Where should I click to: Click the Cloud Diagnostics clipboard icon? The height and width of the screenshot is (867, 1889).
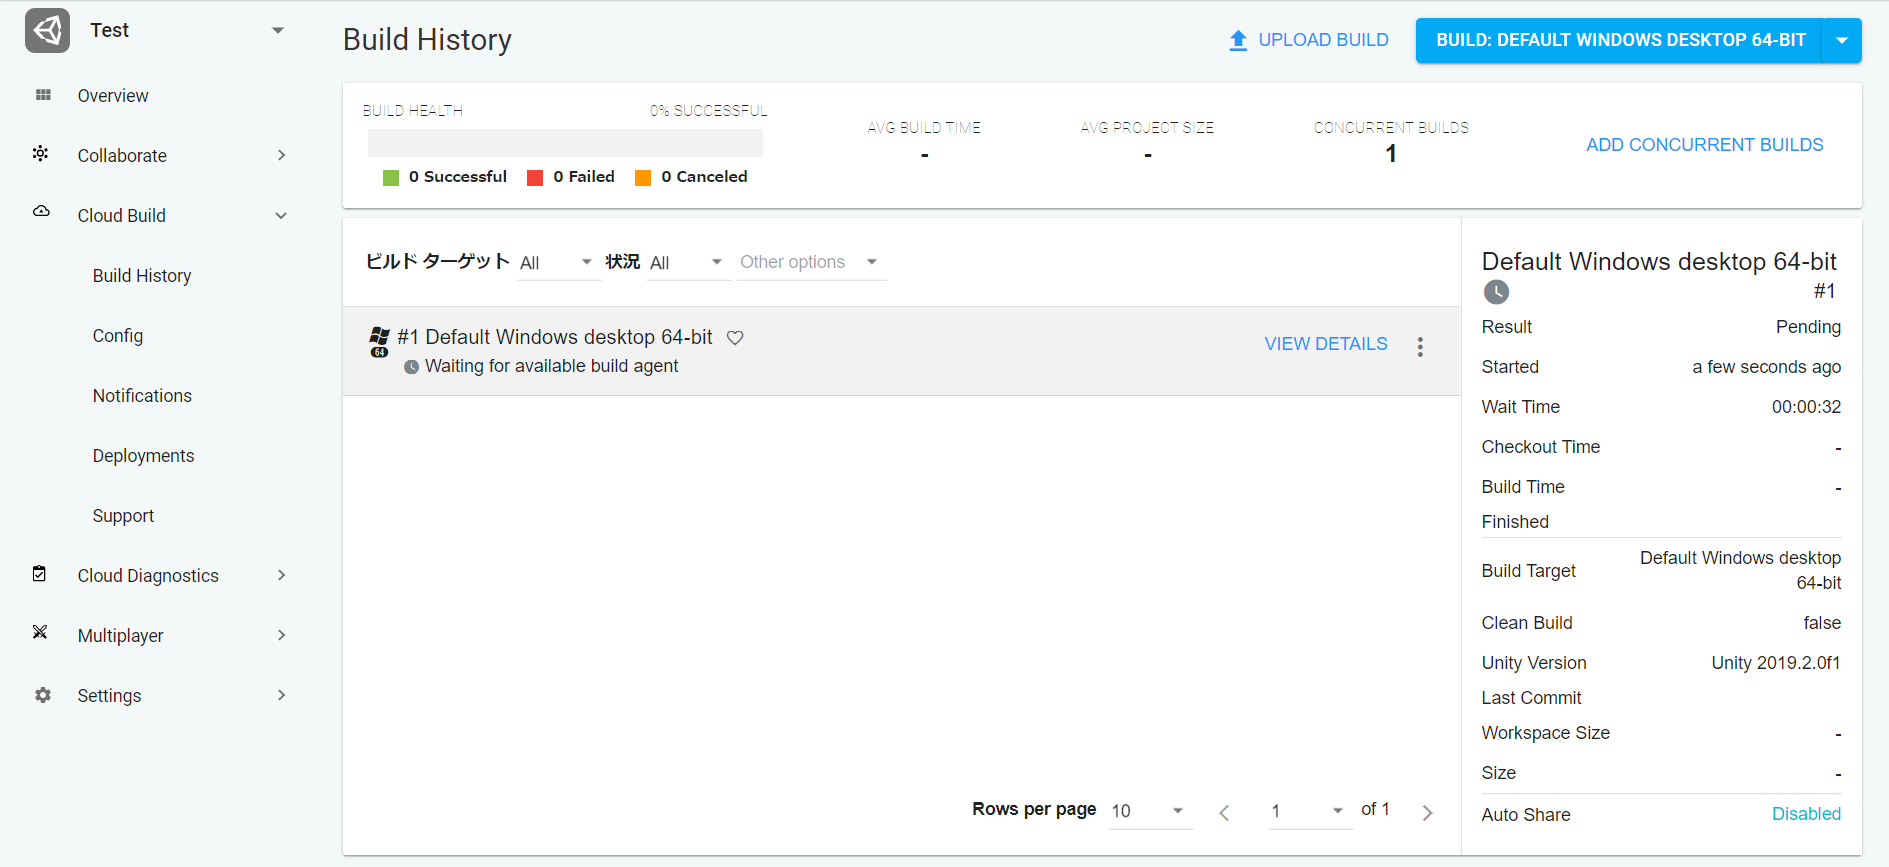tap(39, 573)
